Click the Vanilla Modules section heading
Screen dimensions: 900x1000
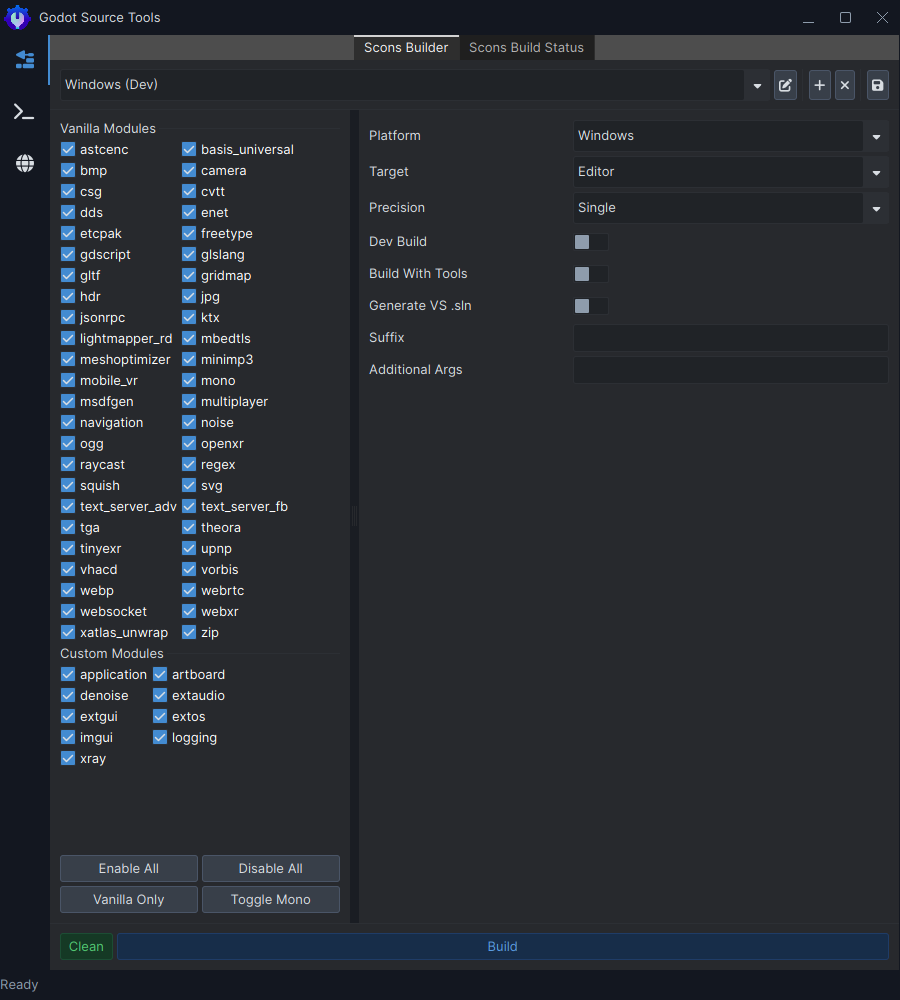coord(108,128)
